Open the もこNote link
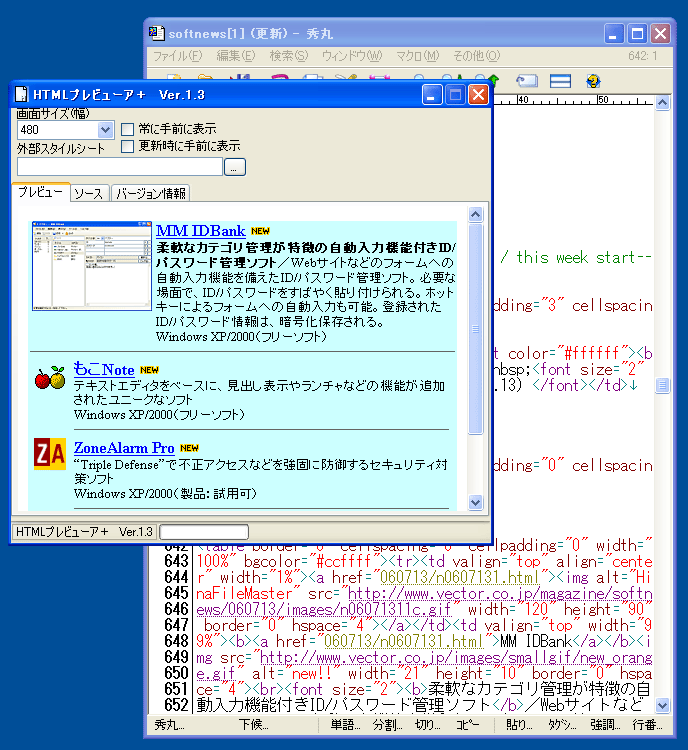 pyautogui.click(x=104, y=370)
